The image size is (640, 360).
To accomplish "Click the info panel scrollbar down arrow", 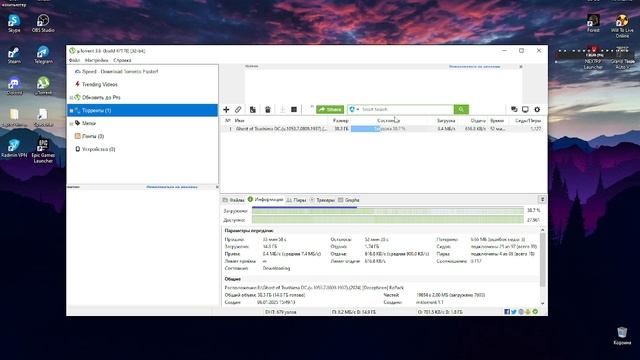I will coord(542,303).
